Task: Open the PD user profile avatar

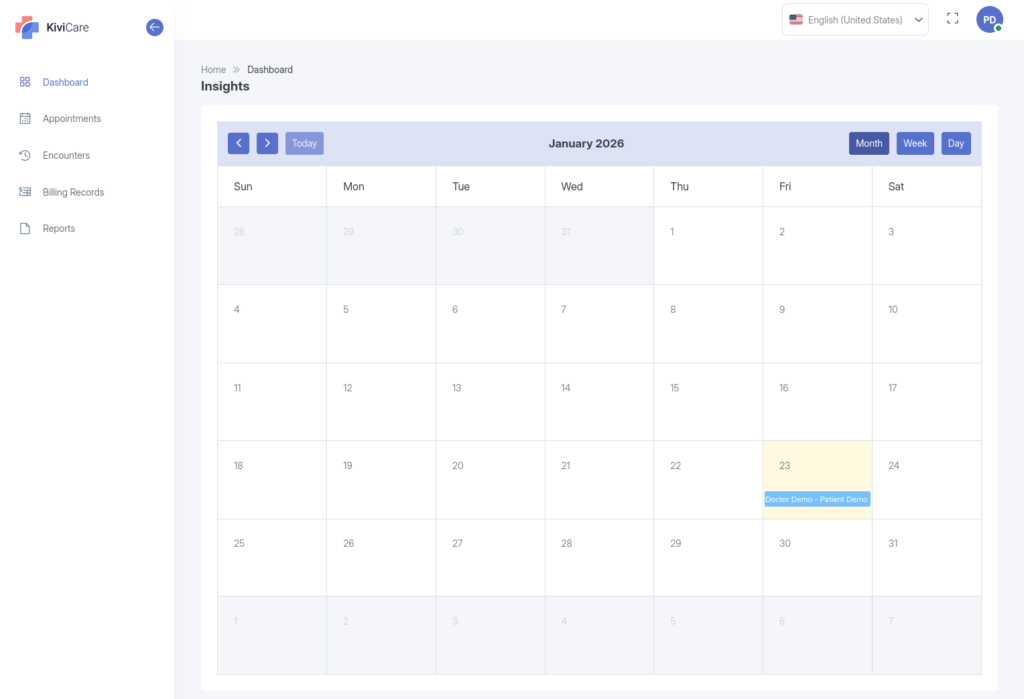Action: pyautogui.click(x=989, y=19)
